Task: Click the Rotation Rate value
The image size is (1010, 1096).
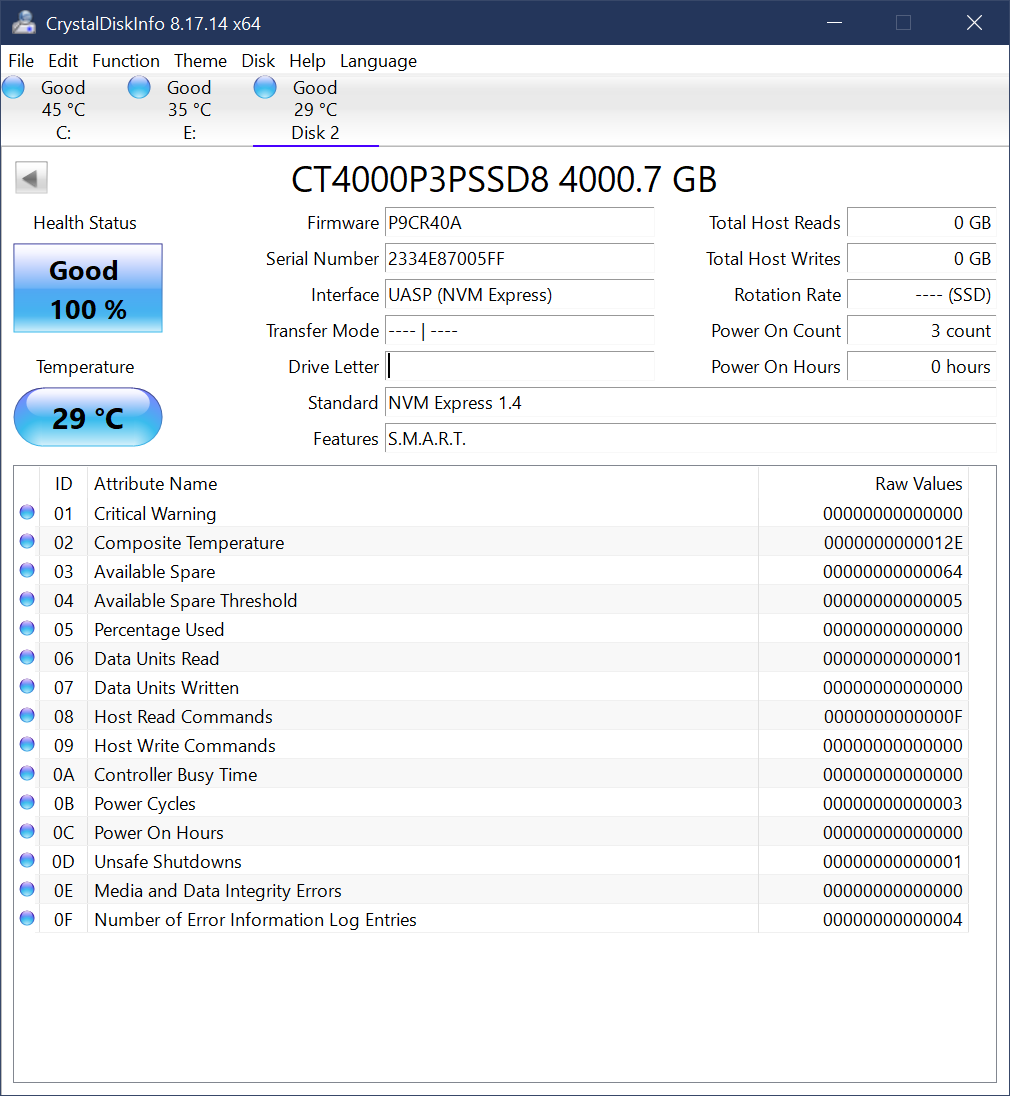Action: (922, 295)
